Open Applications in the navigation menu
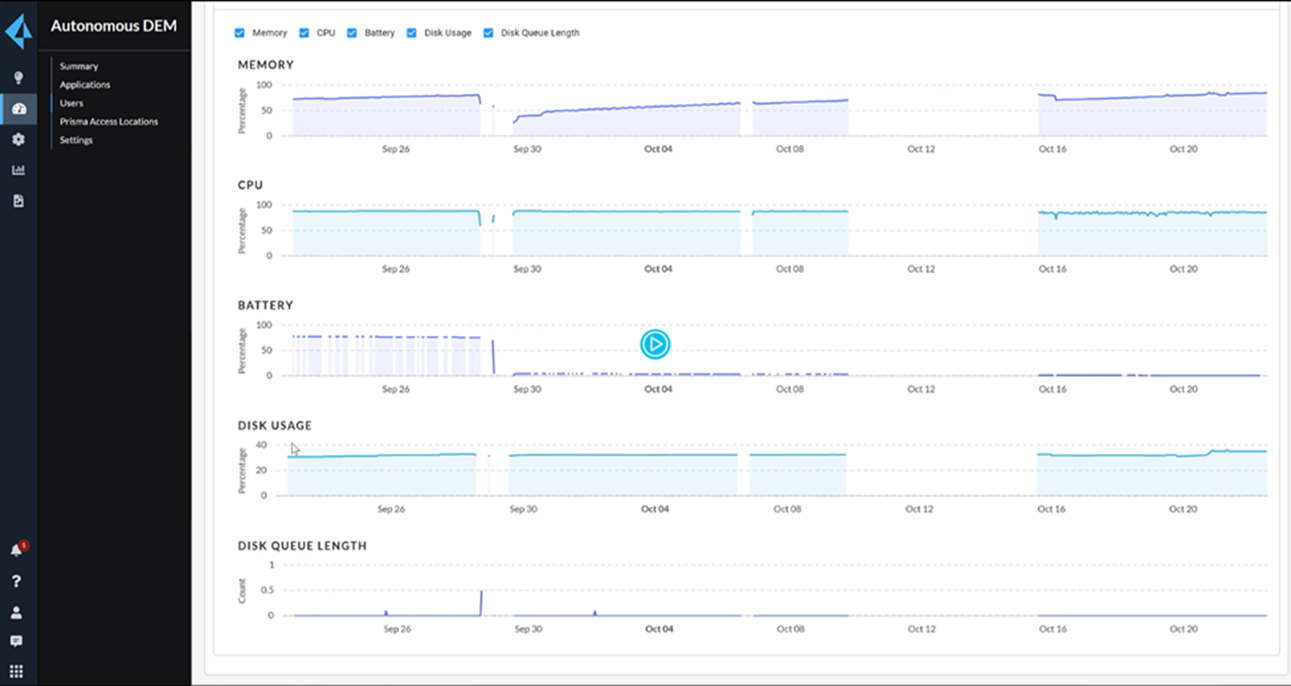The width and height of the screenshot is (1291, 686). click(x=85, y=85)
